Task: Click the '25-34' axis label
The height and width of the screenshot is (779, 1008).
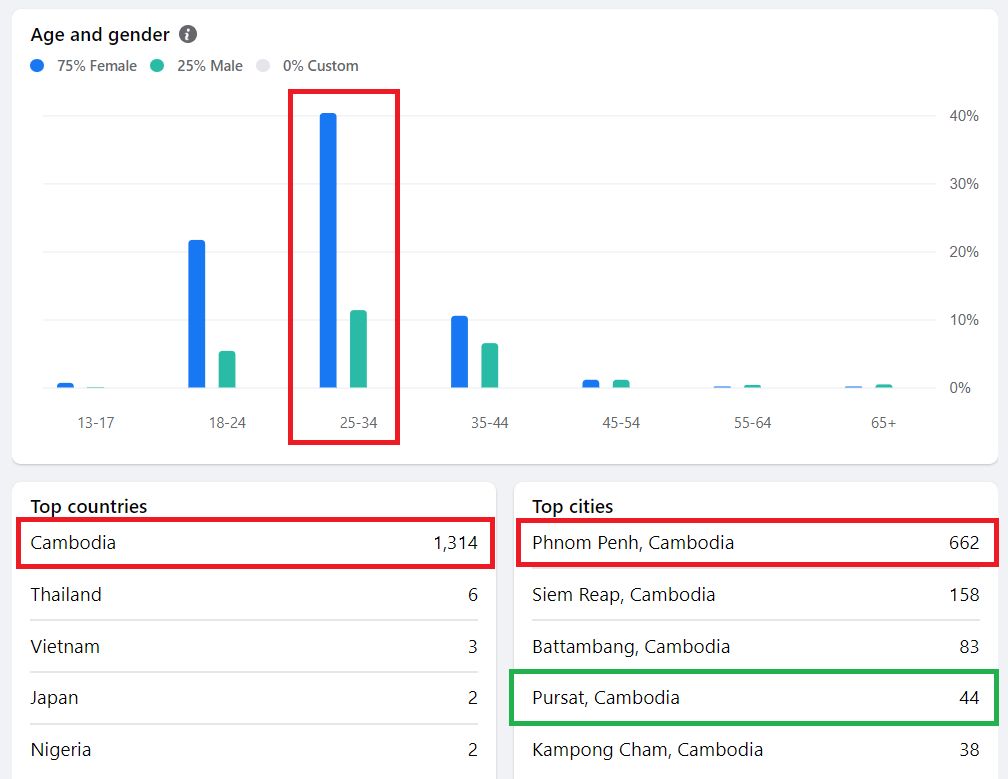Action: 359,423
